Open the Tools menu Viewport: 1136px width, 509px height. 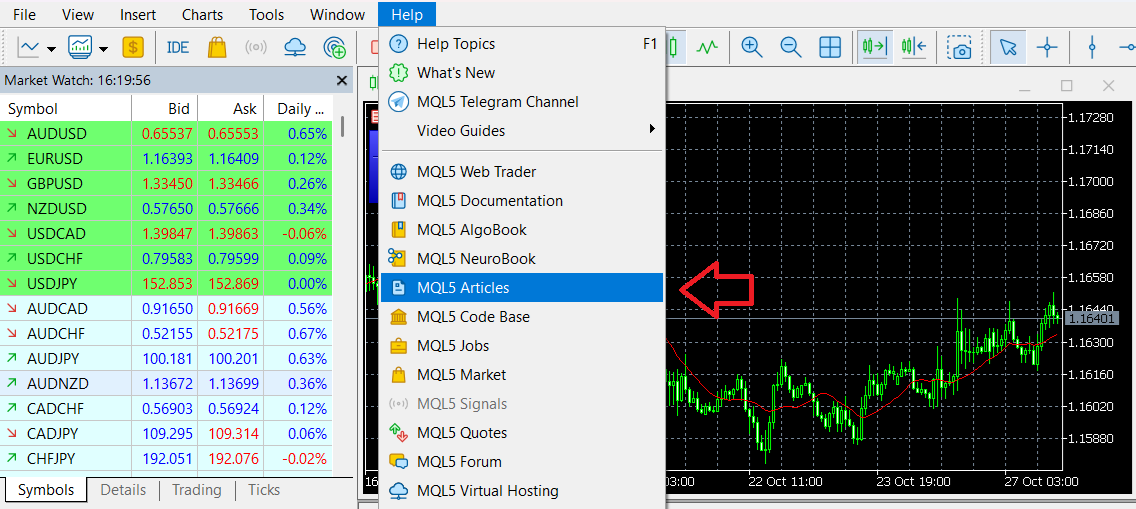tap(267, 14)
